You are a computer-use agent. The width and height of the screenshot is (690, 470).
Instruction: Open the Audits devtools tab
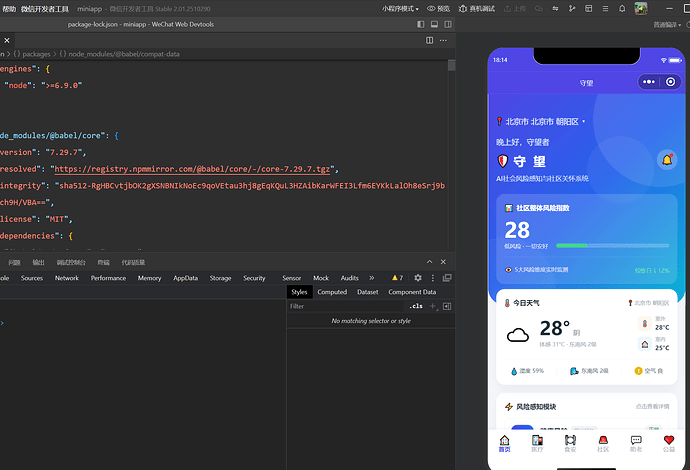349,278
